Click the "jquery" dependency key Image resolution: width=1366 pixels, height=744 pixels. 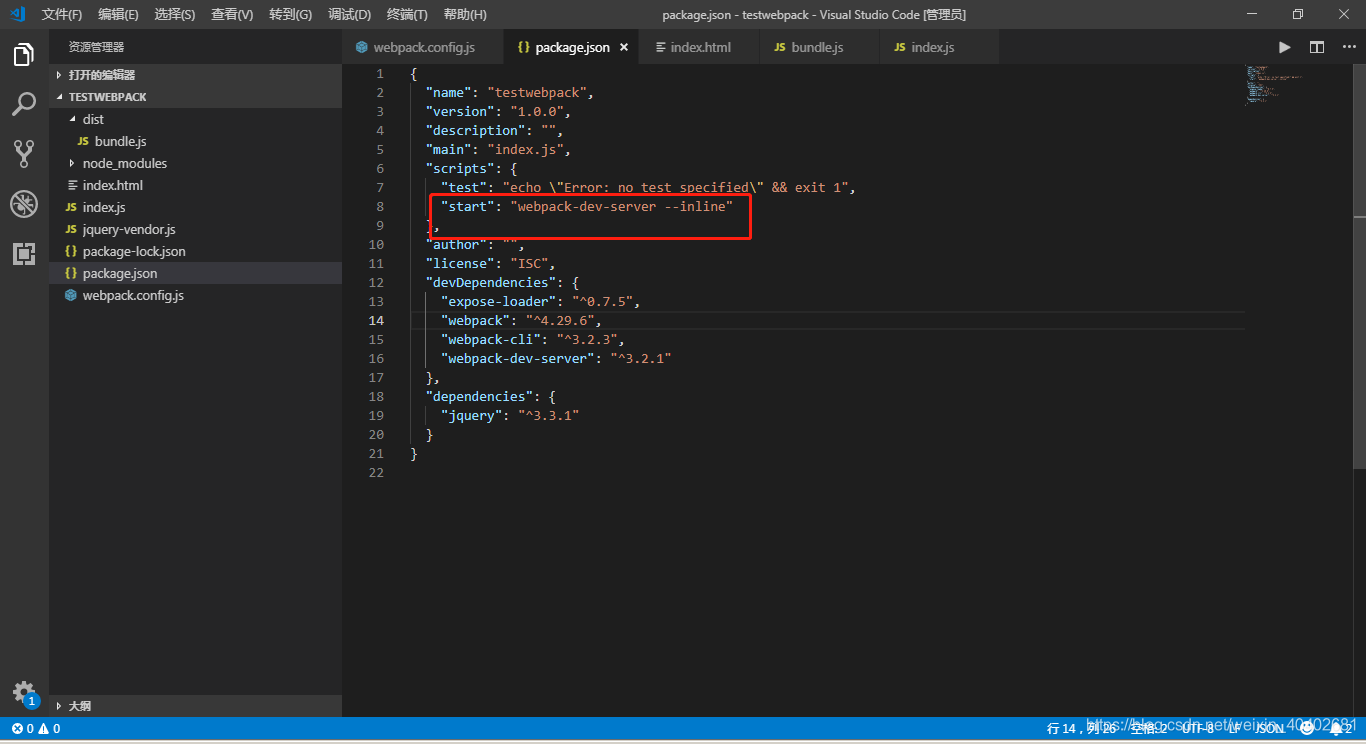[471, 415]
